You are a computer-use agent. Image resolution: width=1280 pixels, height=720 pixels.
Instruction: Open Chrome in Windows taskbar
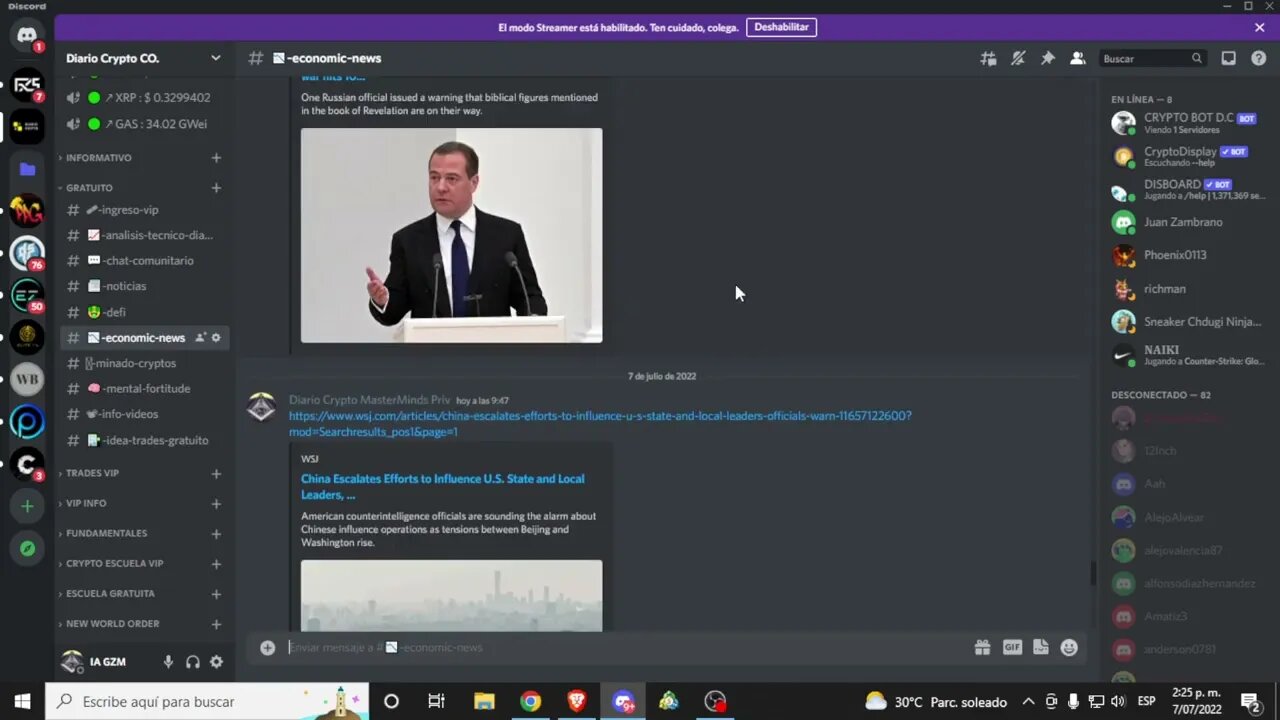click(530, 701)
